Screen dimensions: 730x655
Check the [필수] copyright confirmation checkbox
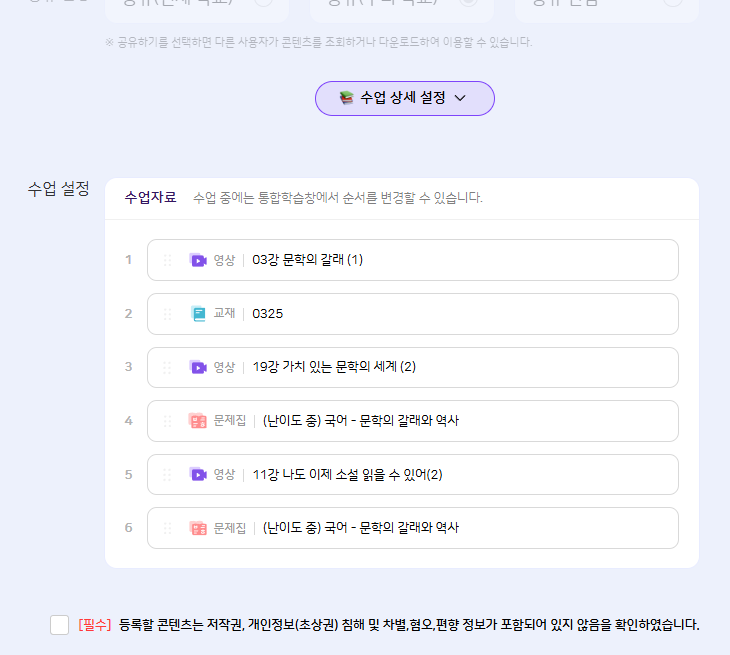pyautogui.click(x=60, y=625)
